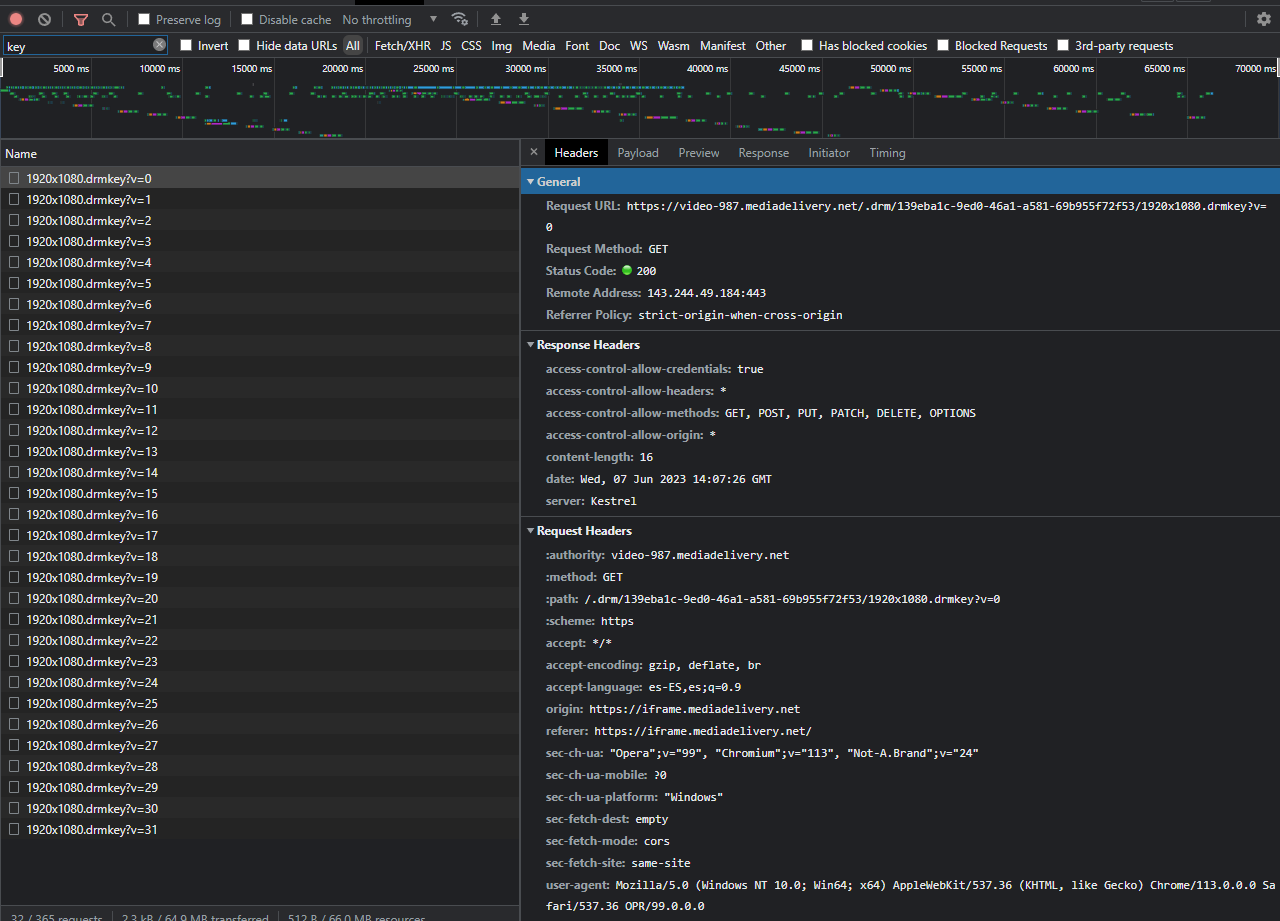Check the Hide data URLs option

(x=244, y=45)
